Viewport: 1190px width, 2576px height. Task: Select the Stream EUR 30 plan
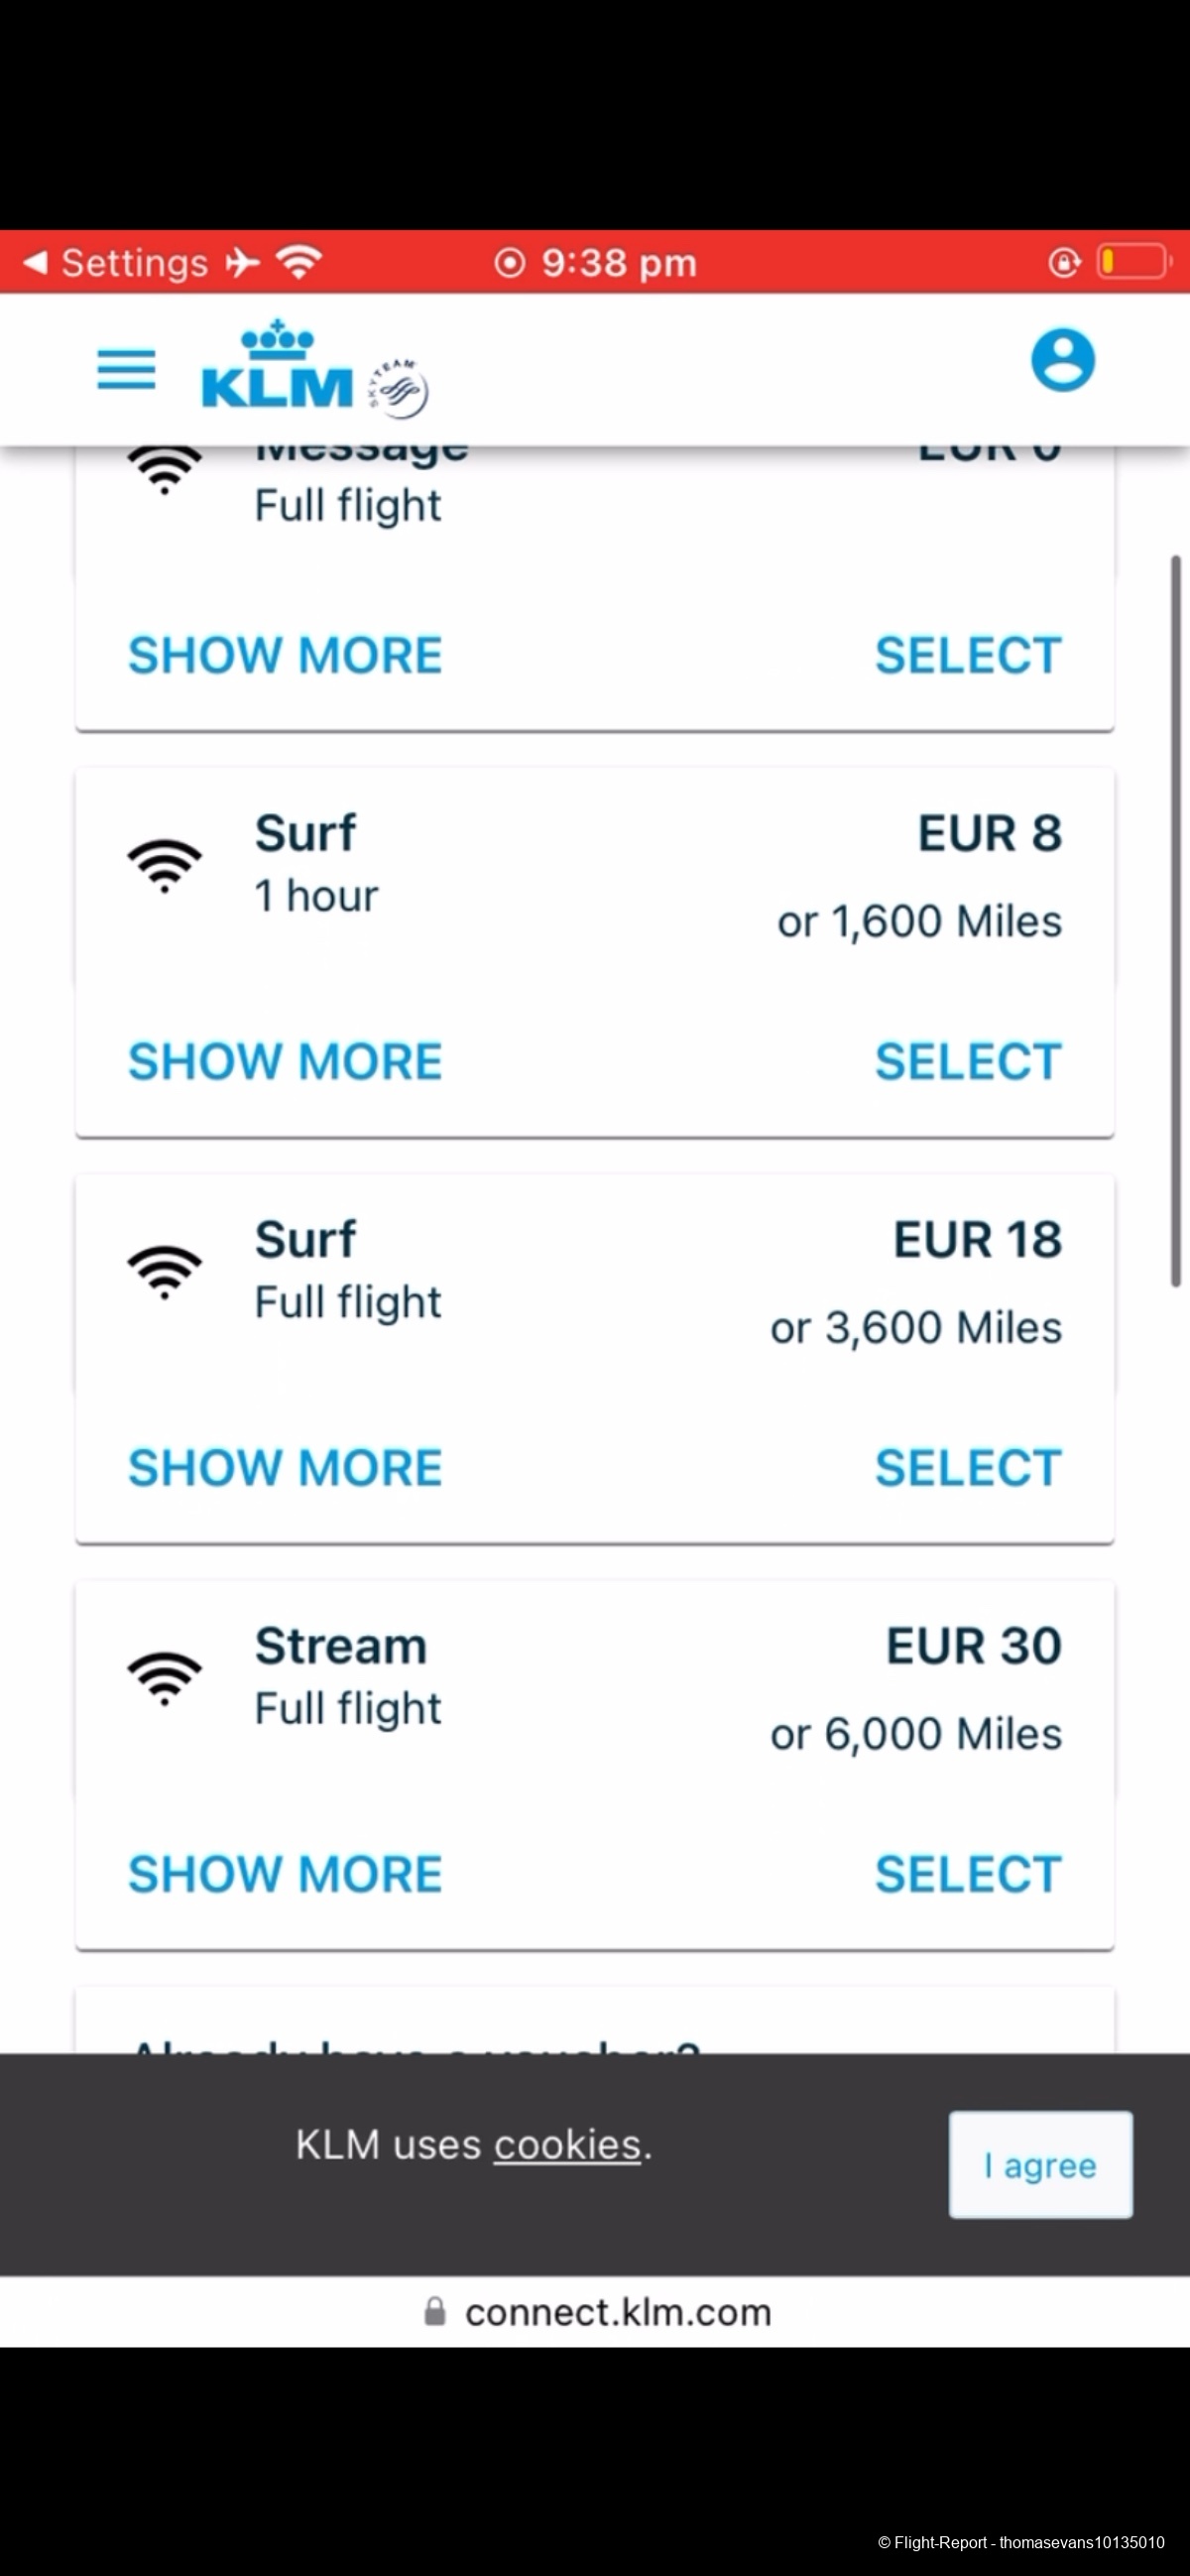967,1873
